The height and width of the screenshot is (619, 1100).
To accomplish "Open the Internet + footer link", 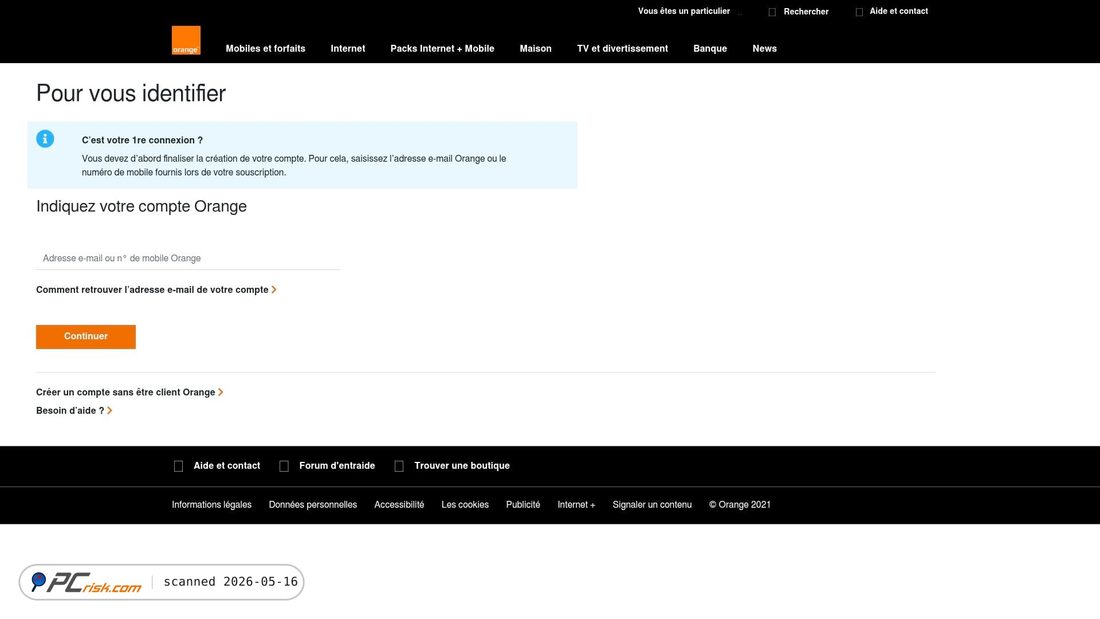I will pos(576,505).
